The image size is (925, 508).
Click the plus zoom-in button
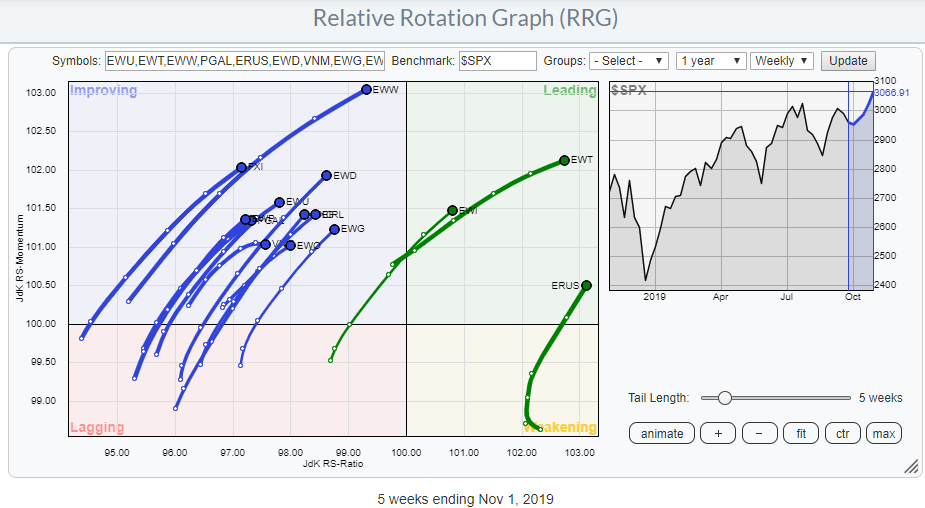pyautogui.click(x=717, y=433)
